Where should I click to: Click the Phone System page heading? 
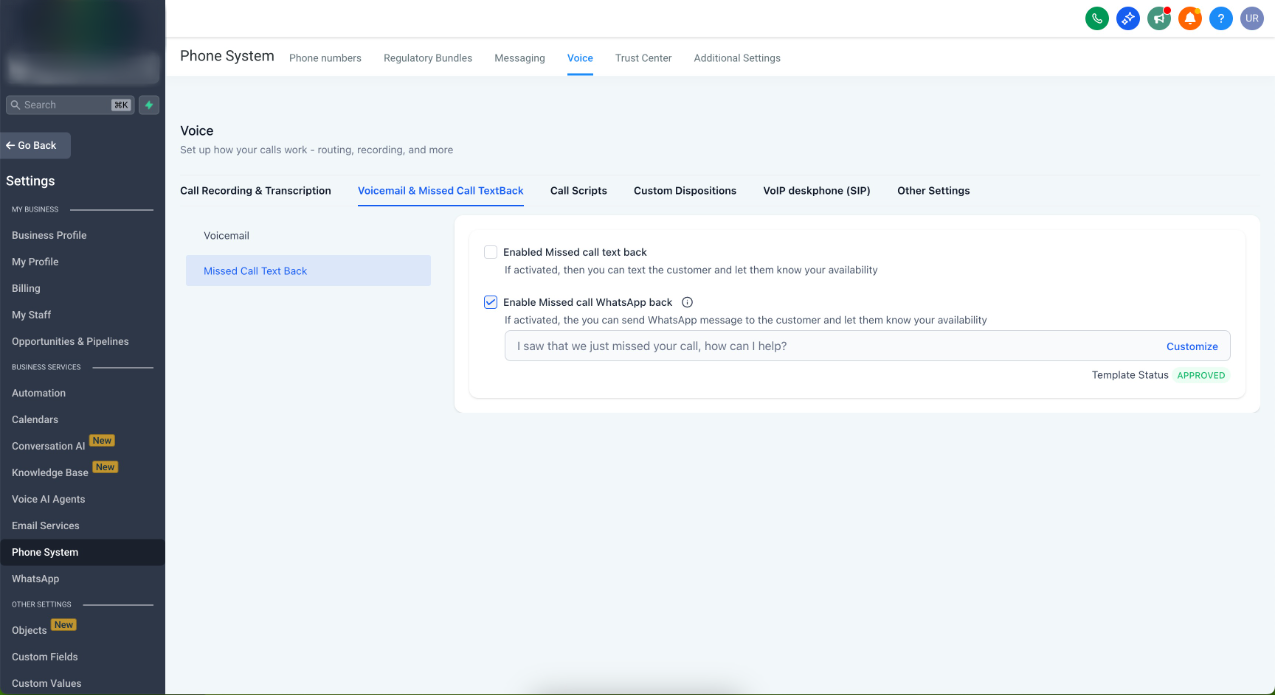(227, 56)
